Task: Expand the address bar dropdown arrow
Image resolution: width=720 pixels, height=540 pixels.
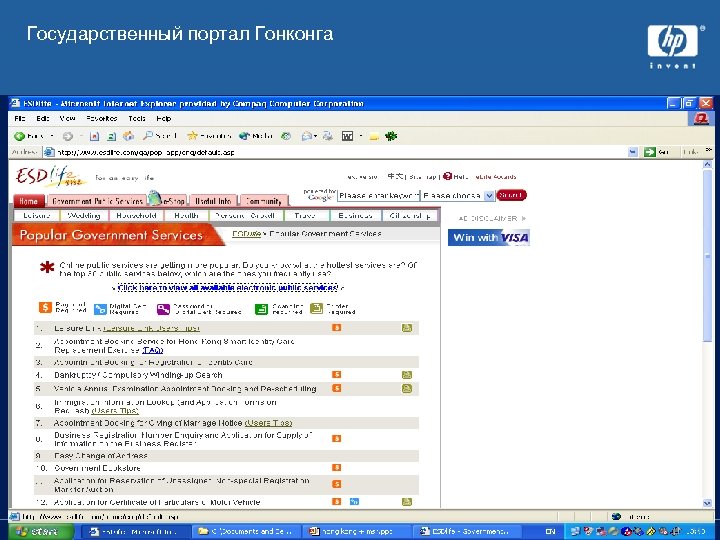Action: point(633,152)
